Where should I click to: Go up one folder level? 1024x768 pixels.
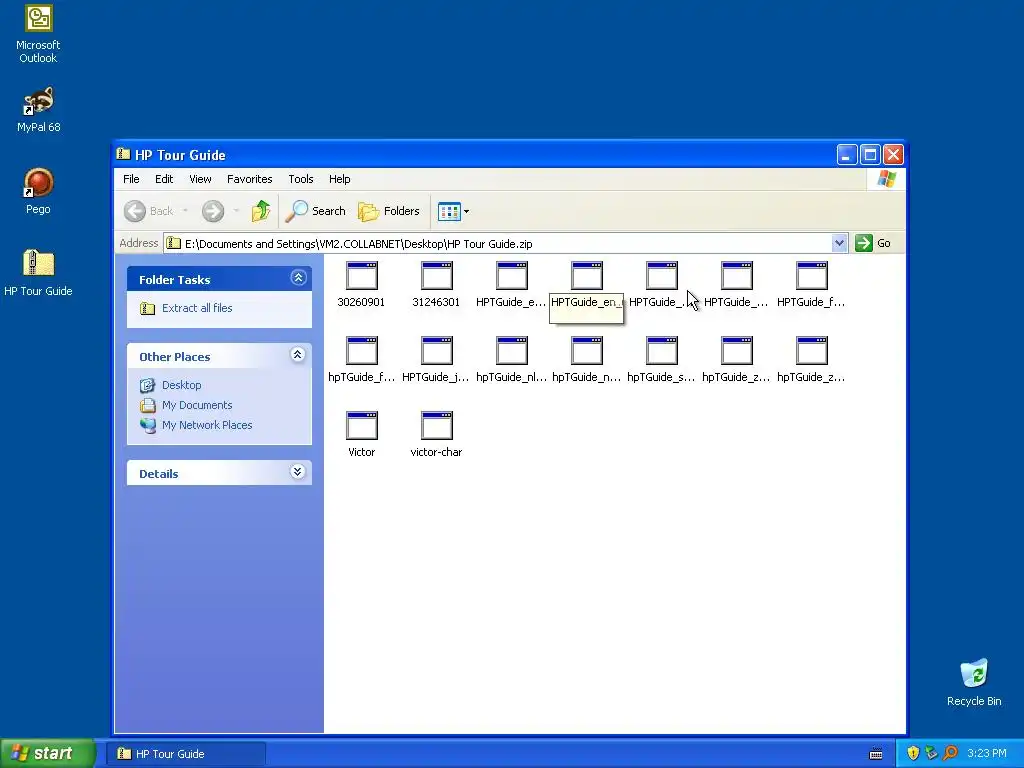pyautogui.click(x=261, y=211)
